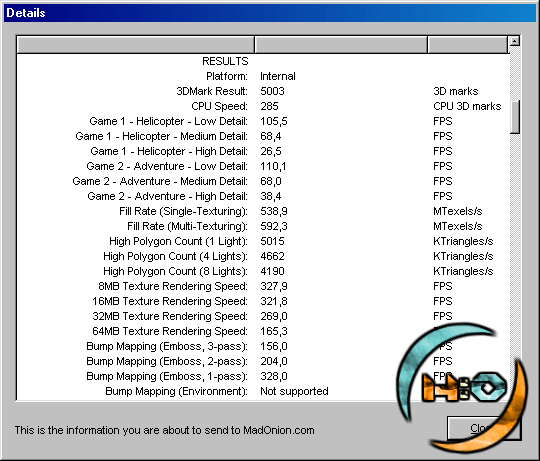Select KTriangles/s unit for 1 Light row

tap(463, 241)
